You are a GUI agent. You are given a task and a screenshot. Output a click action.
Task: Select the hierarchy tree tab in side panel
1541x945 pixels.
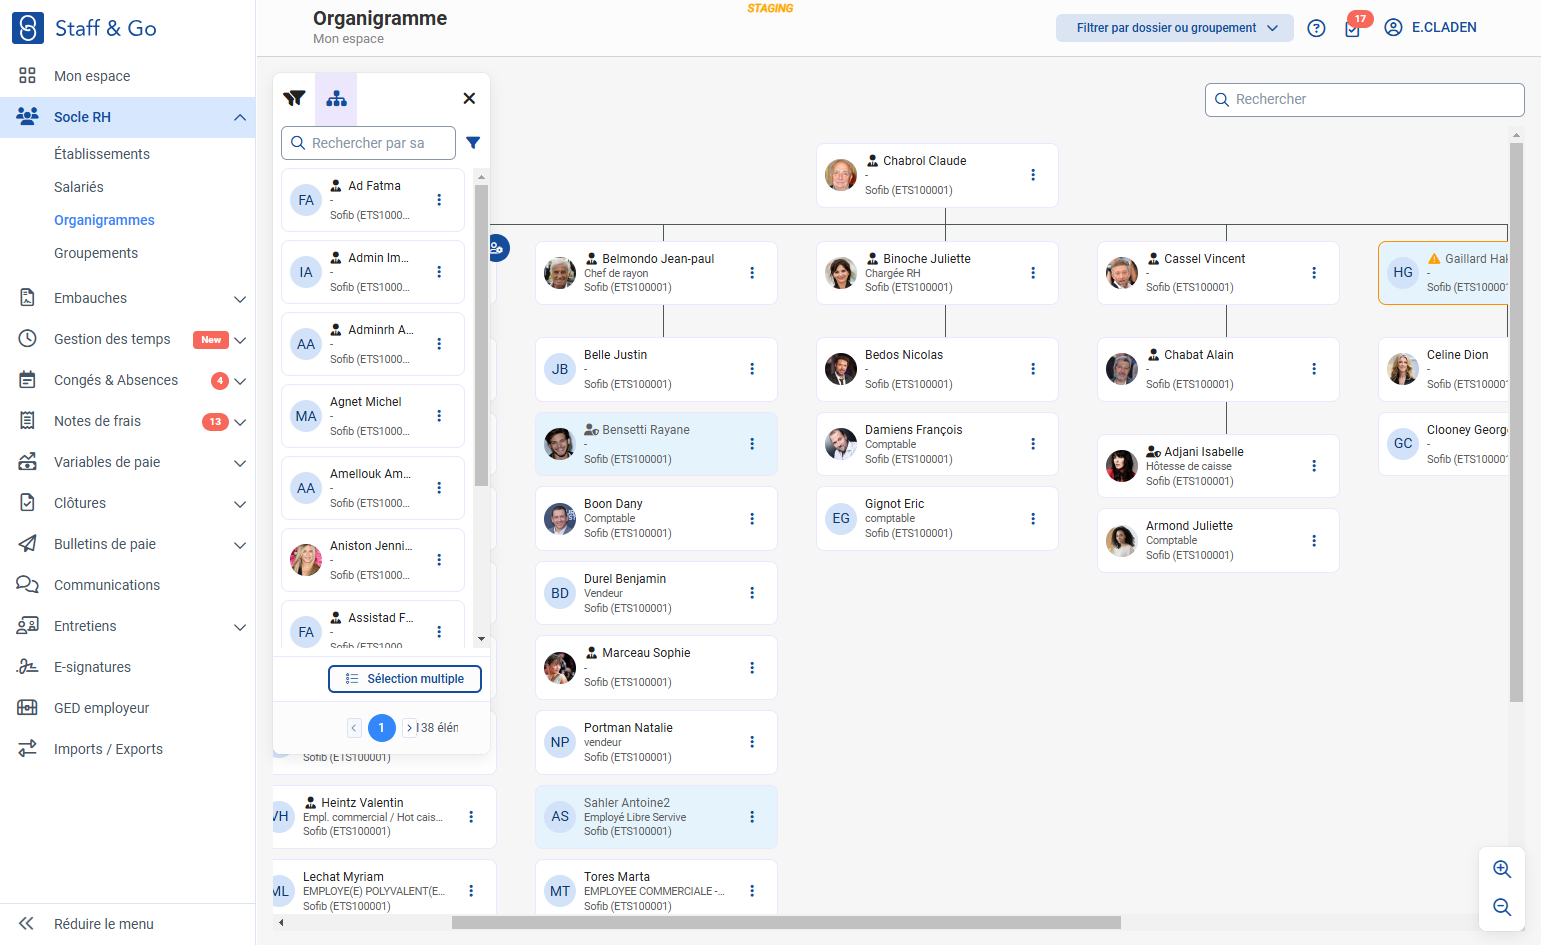click(x=336, y=98)
